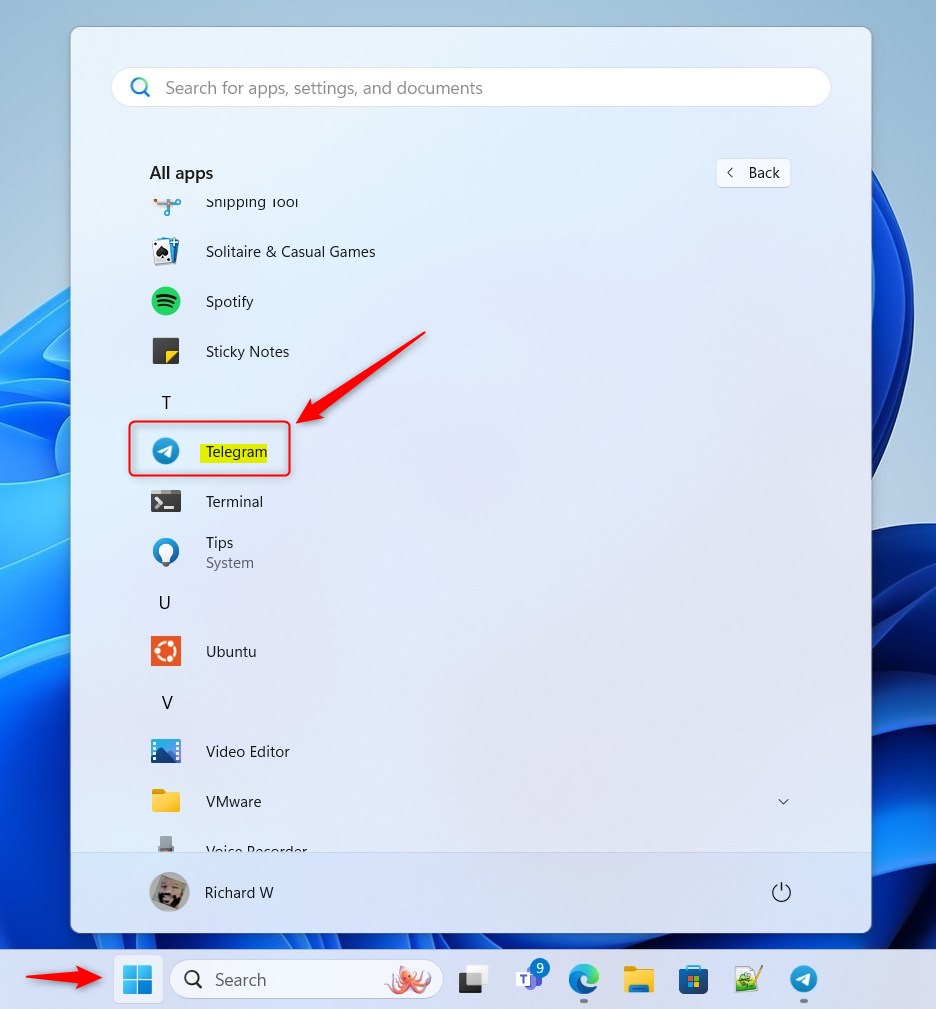
Task: Open Spotify from the app list
Action: (229, 301)
